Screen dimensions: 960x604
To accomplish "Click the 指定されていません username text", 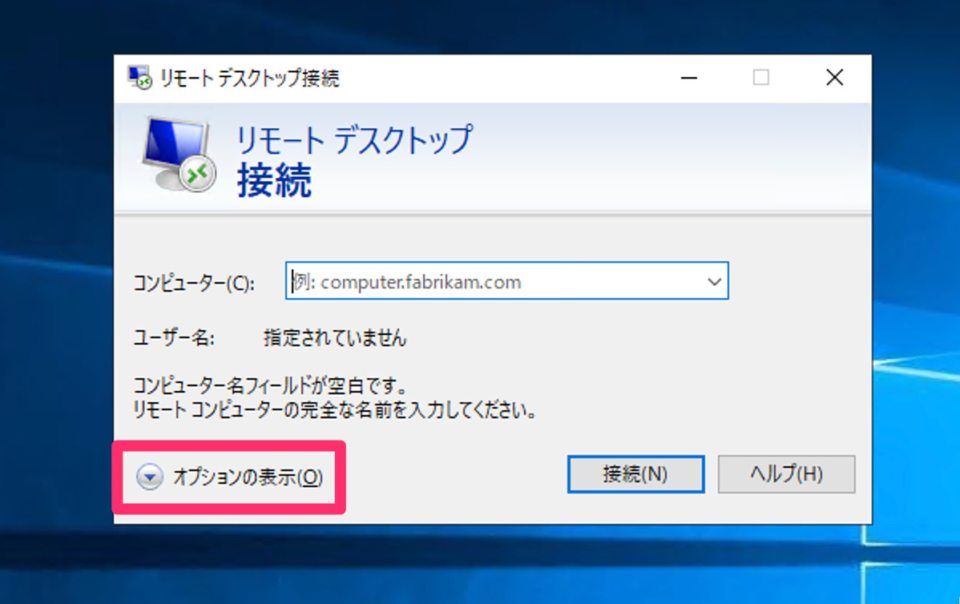I will coord(335,338).
